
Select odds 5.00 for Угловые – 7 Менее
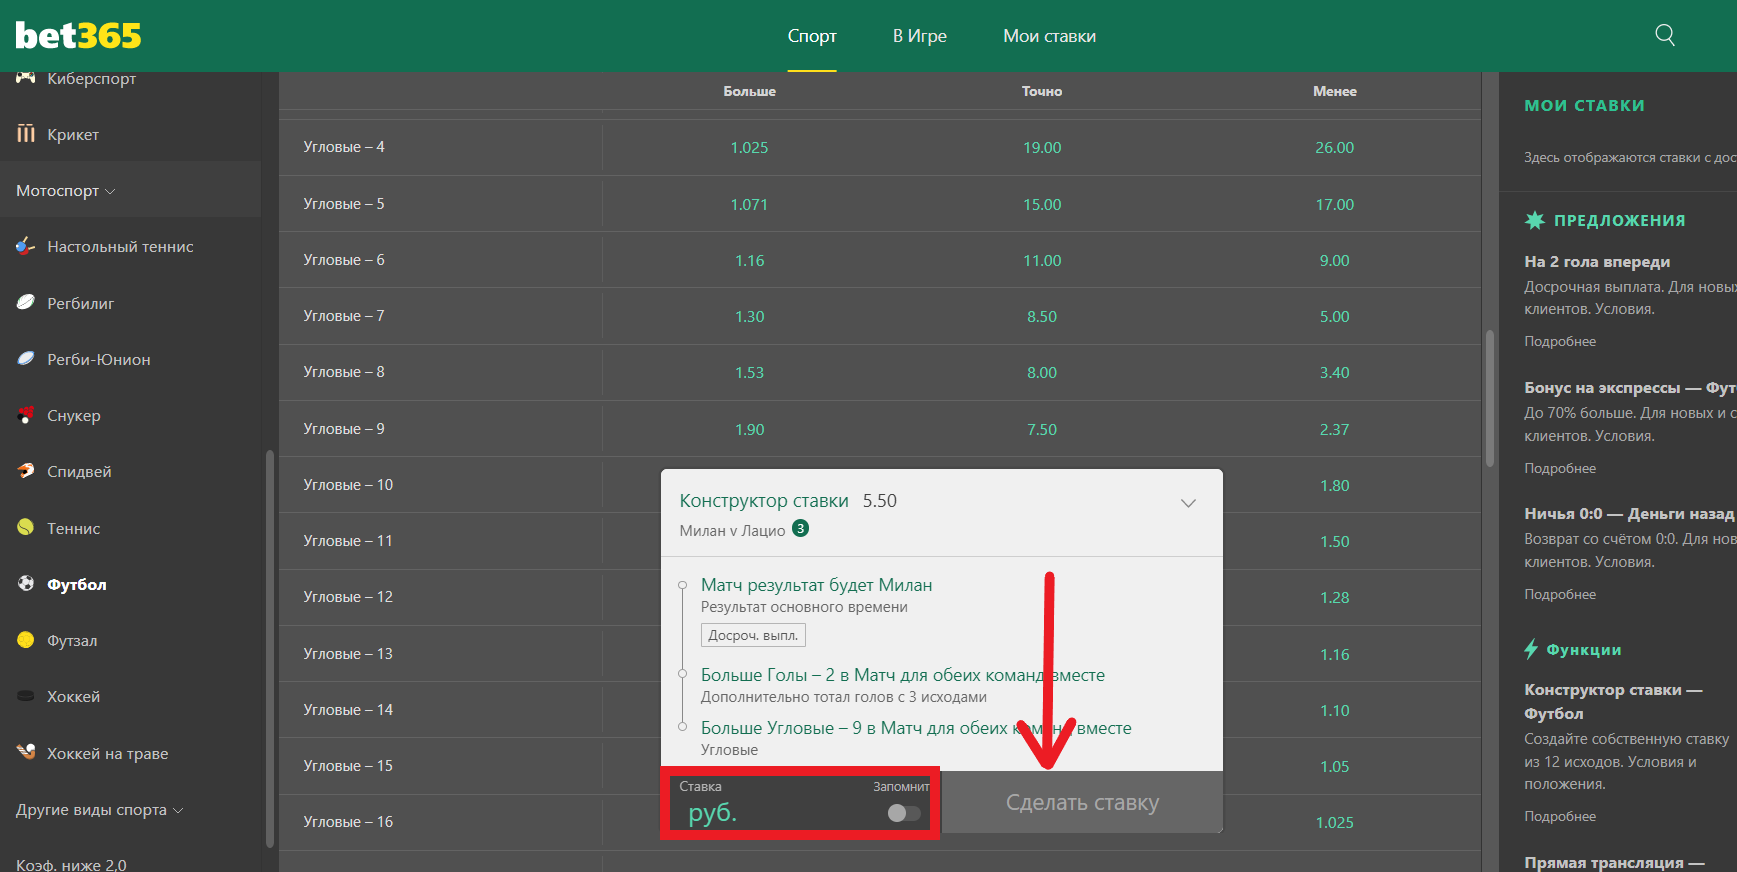[1334, 316]
